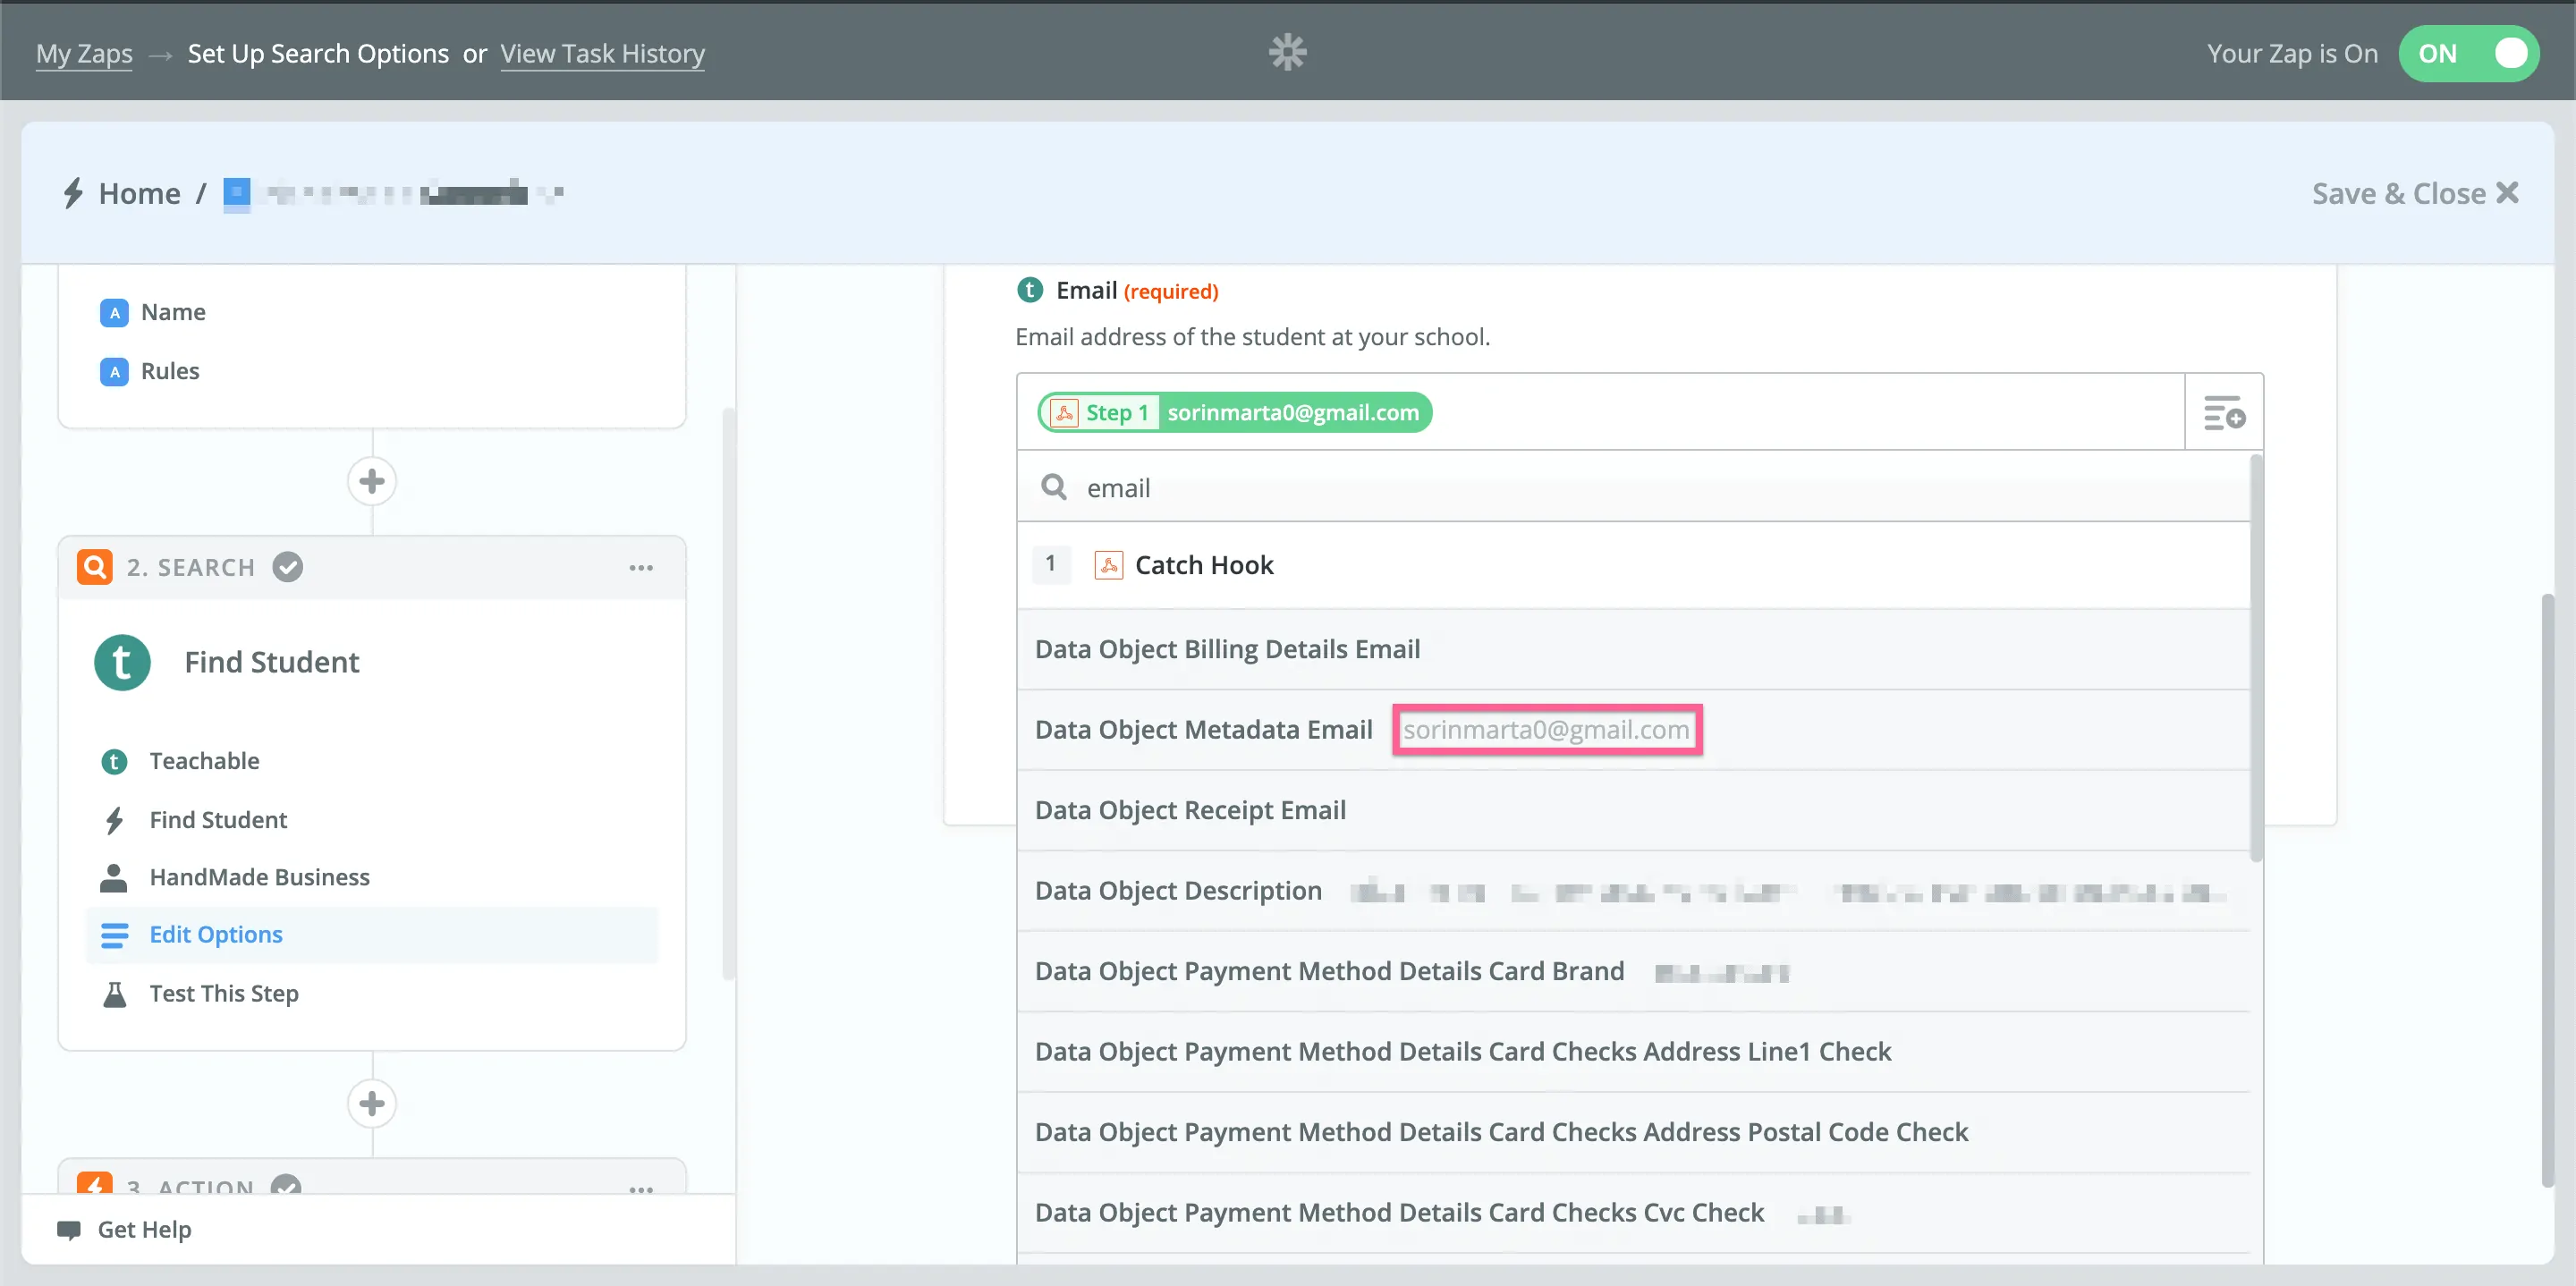Image resolution: width=2576 pixels, height=1286 pixels.
Task: Click the orange step 3 Action icon
Action: (95, 1183)
